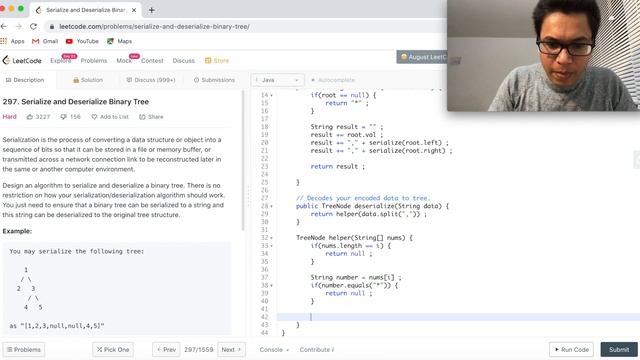Click the Hard difficulty label
The image size is (640, 360).
click(9, 117)
